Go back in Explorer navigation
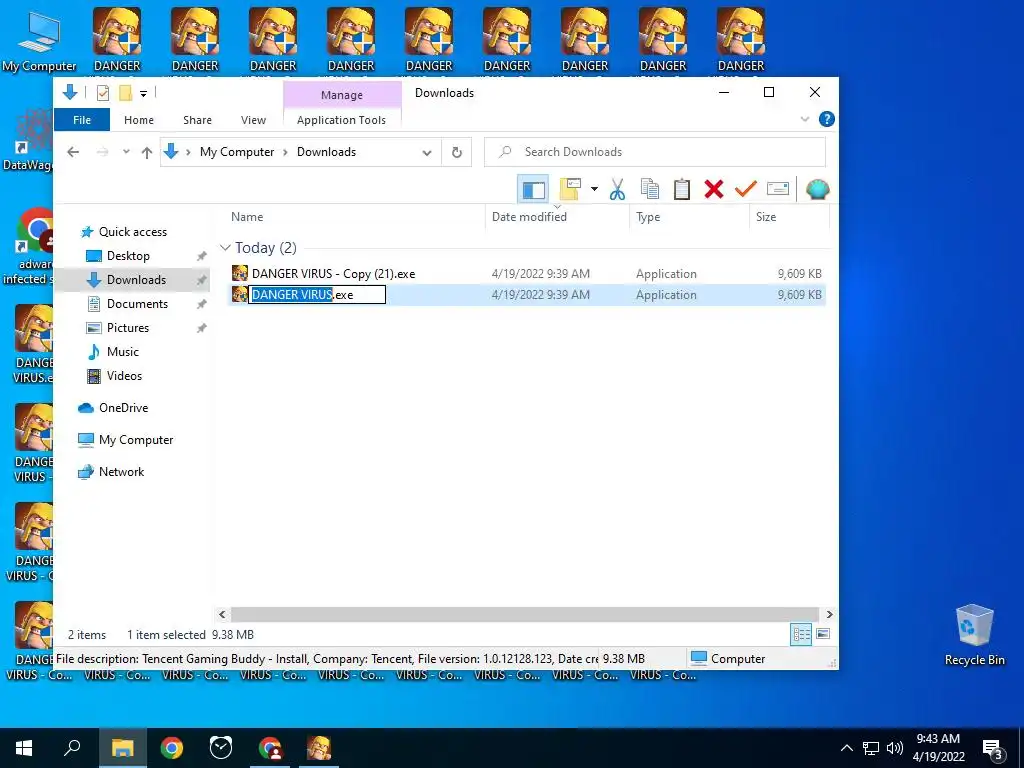This screenshot has width=1024, height=768. point(73,152)
